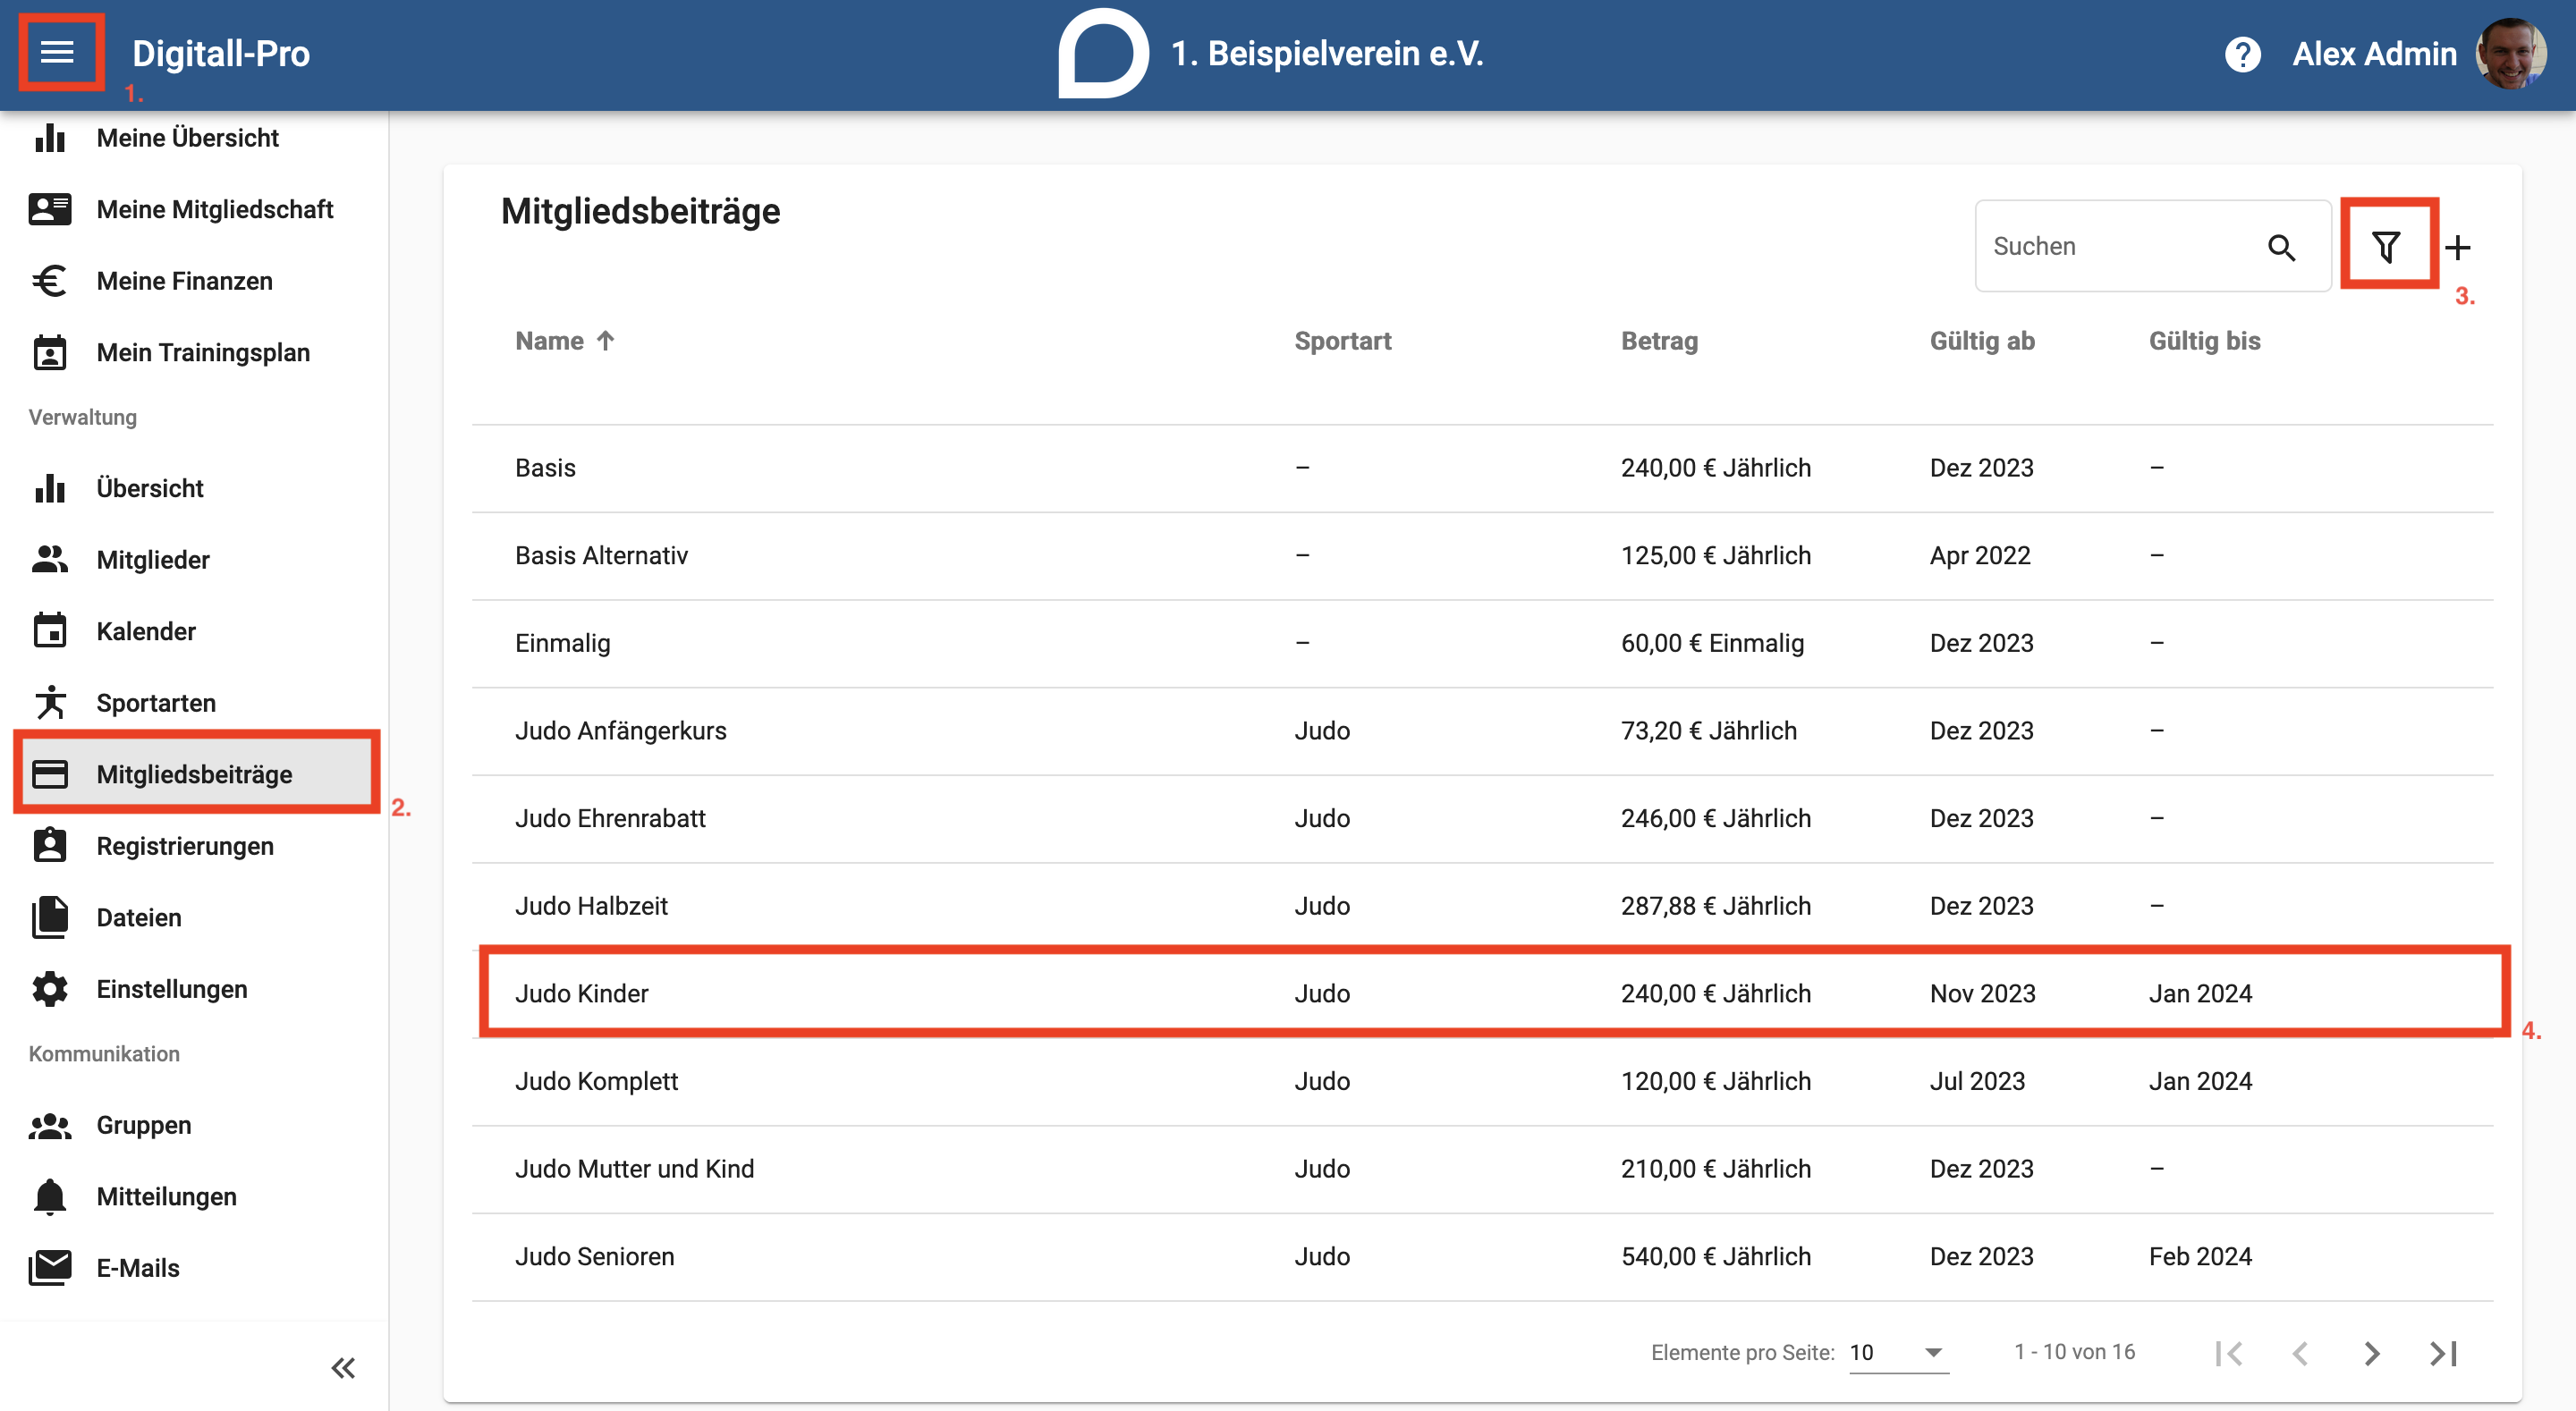The height and width of the screenshot is (1411, 2576).
Task: Open Sportarten in sidebar
Action: (194, 703)
